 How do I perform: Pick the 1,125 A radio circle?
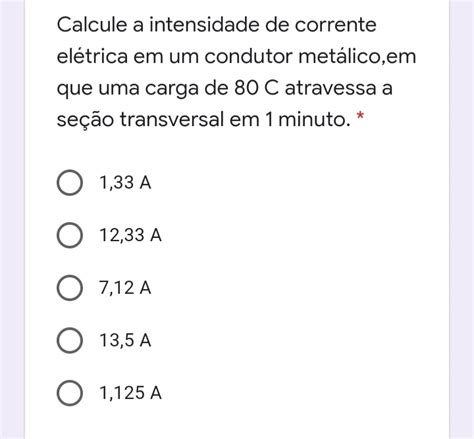pos(70,393)
